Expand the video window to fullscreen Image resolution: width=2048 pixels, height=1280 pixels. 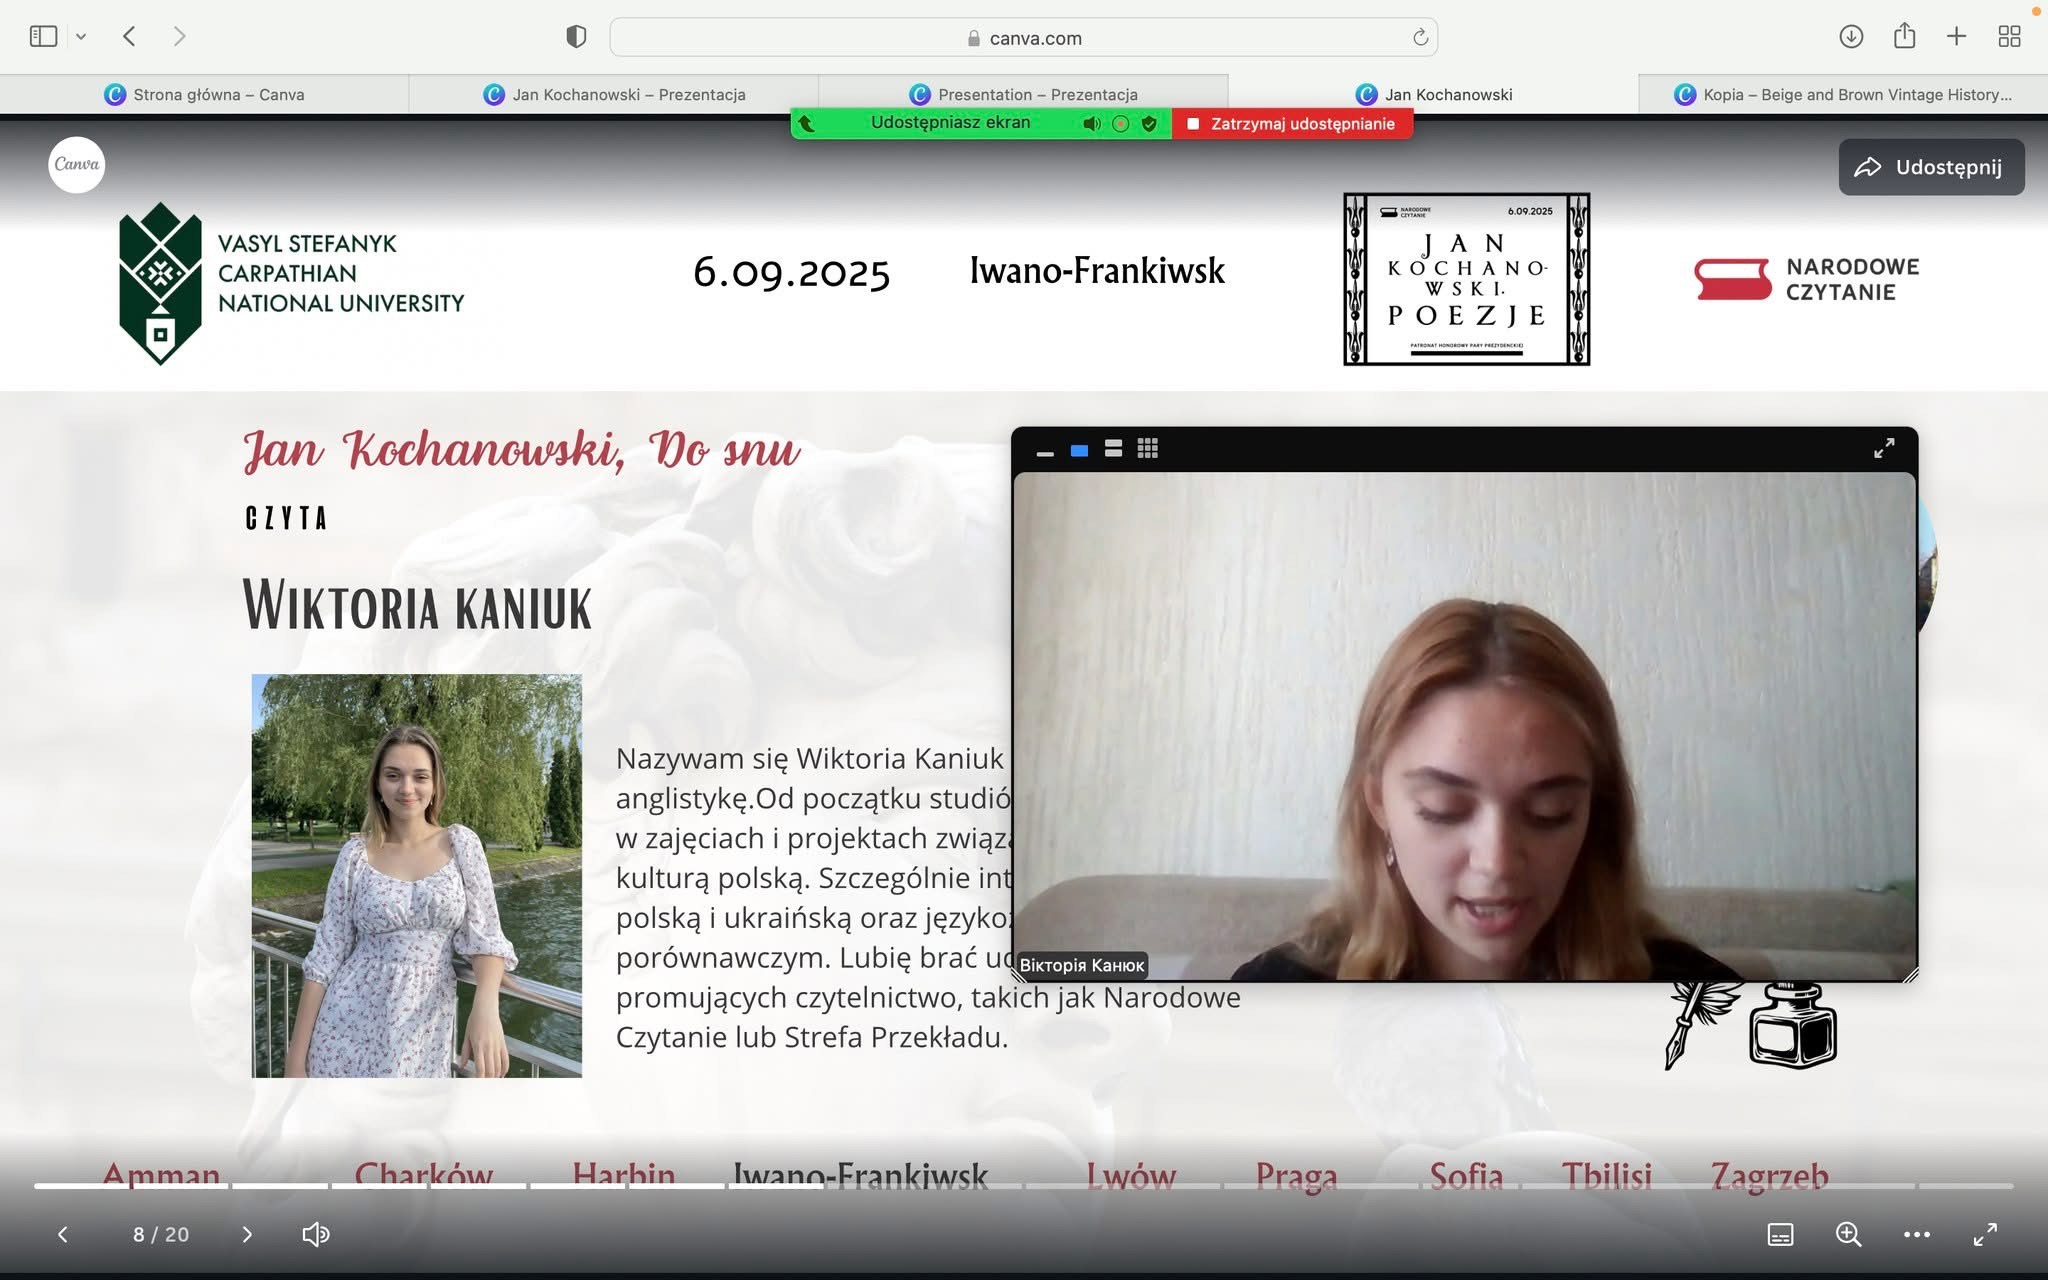click(1884, 448)
